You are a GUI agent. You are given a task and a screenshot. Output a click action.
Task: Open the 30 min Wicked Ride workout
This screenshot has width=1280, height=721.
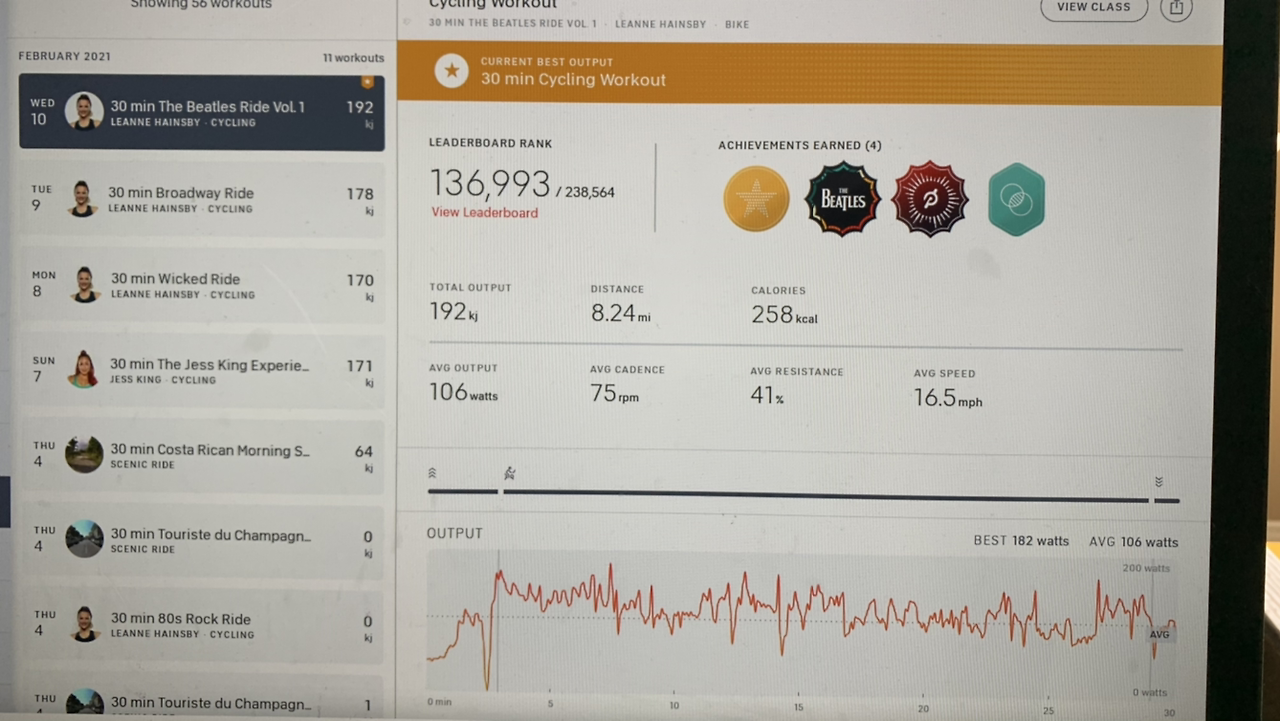(202, 285)
